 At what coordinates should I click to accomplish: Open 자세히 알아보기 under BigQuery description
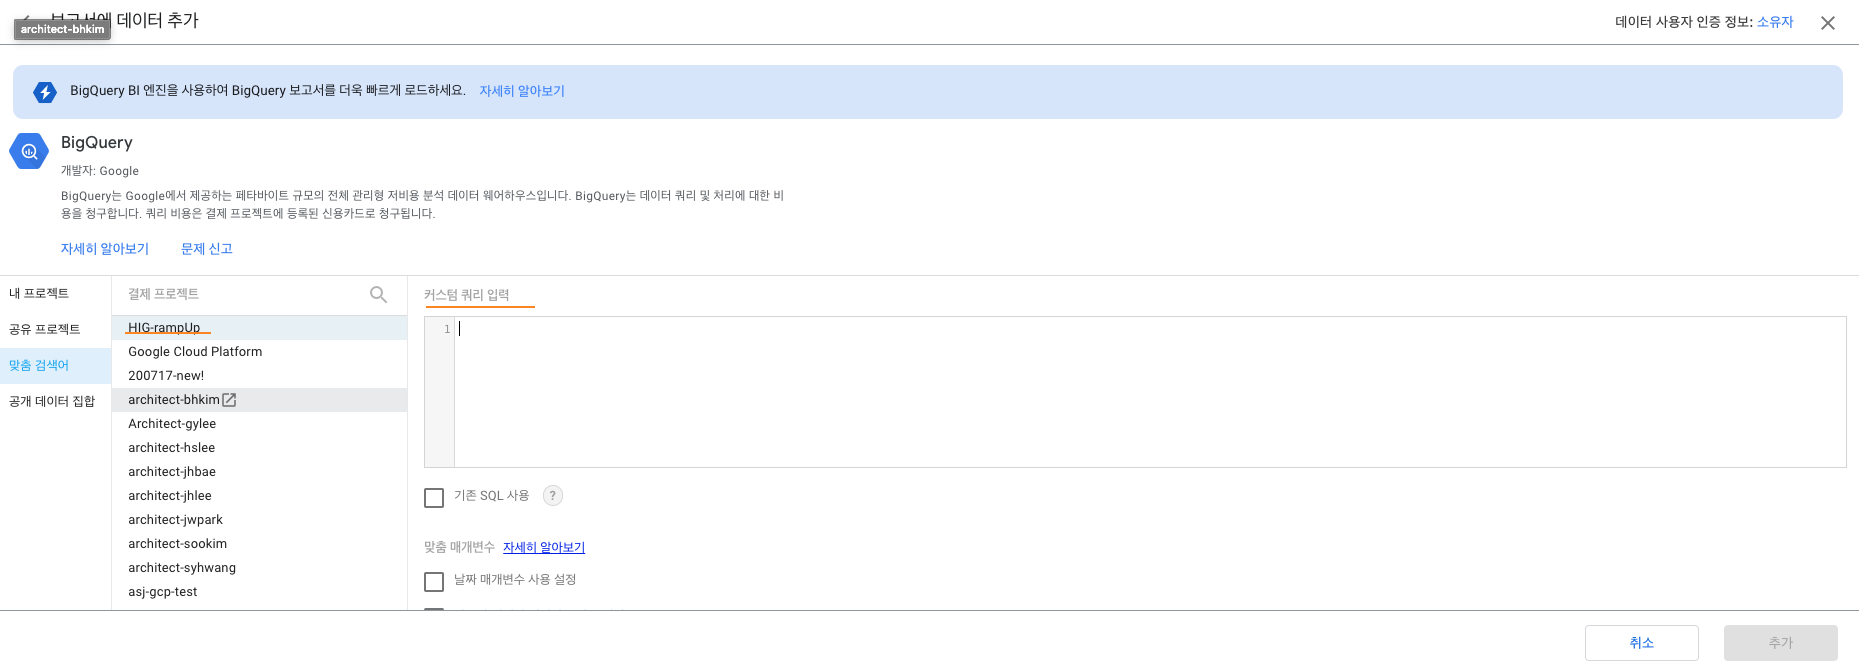[x=105, y=249]
